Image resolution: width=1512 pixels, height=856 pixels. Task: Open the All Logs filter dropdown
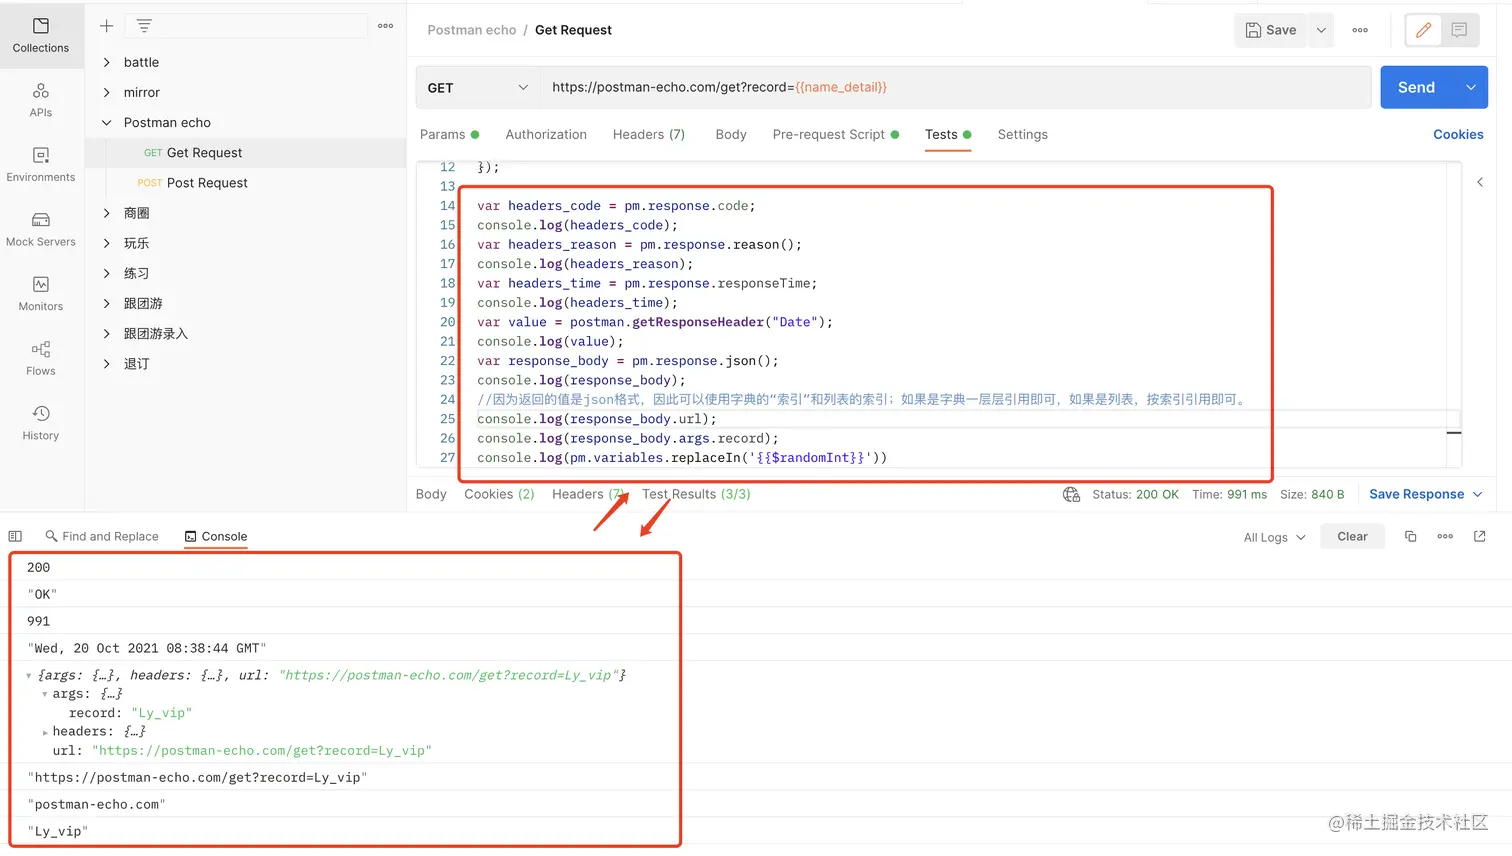pos(1275,537)
